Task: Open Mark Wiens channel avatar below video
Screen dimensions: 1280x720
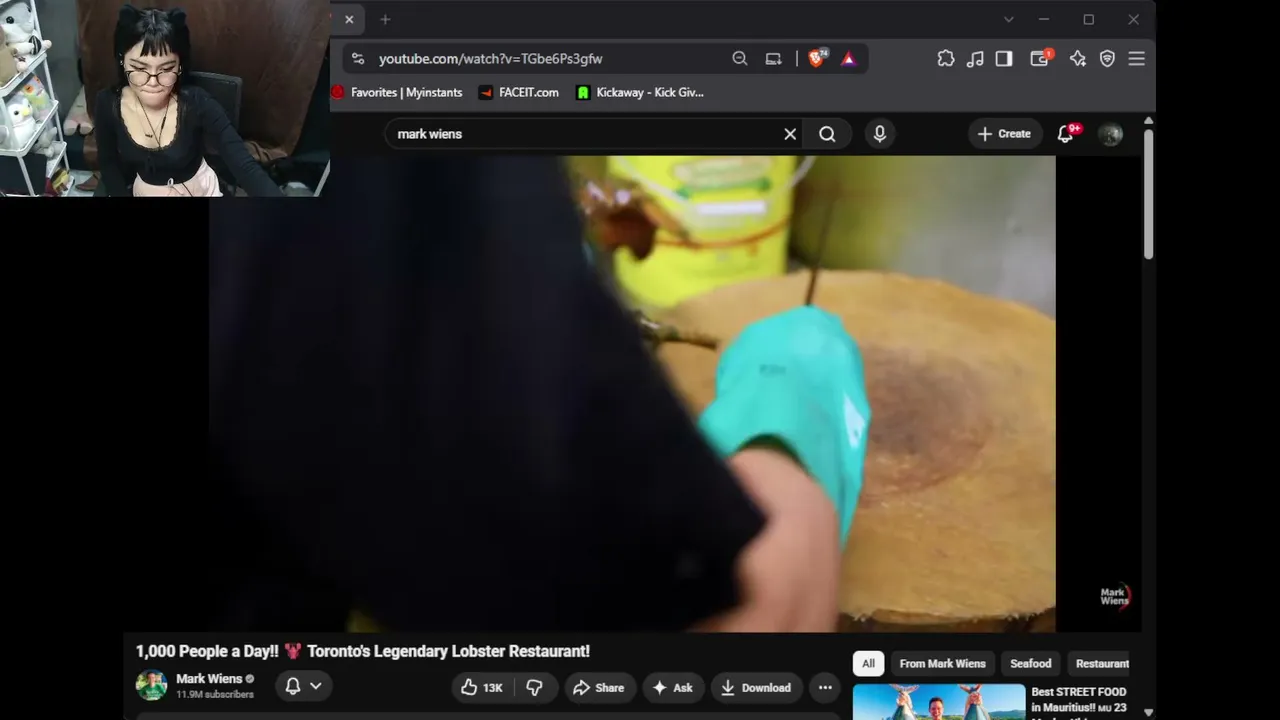Action: (x=152, y=685)
